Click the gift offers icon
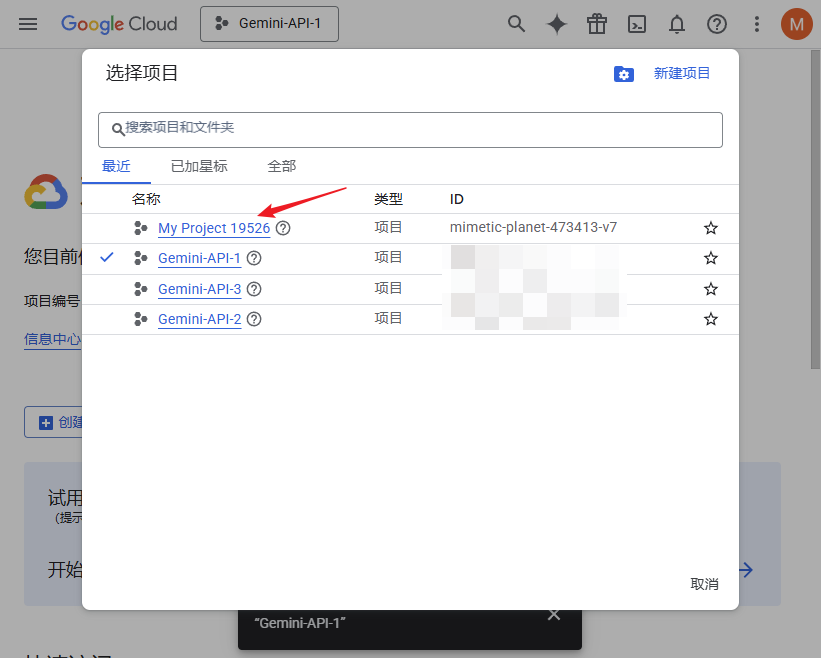The width and height of the screenshot is (821, 658). point(597,23)
